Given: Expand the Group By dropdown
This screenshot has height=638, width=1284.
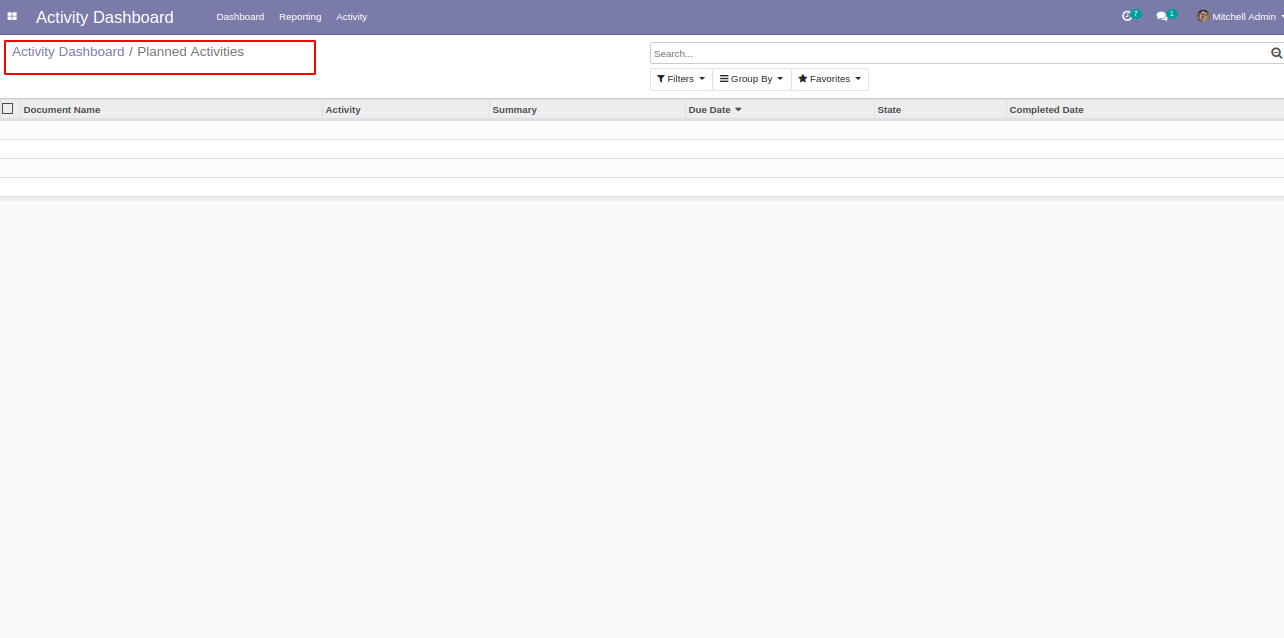Looking at the screenshot, I should click(752, 79).
